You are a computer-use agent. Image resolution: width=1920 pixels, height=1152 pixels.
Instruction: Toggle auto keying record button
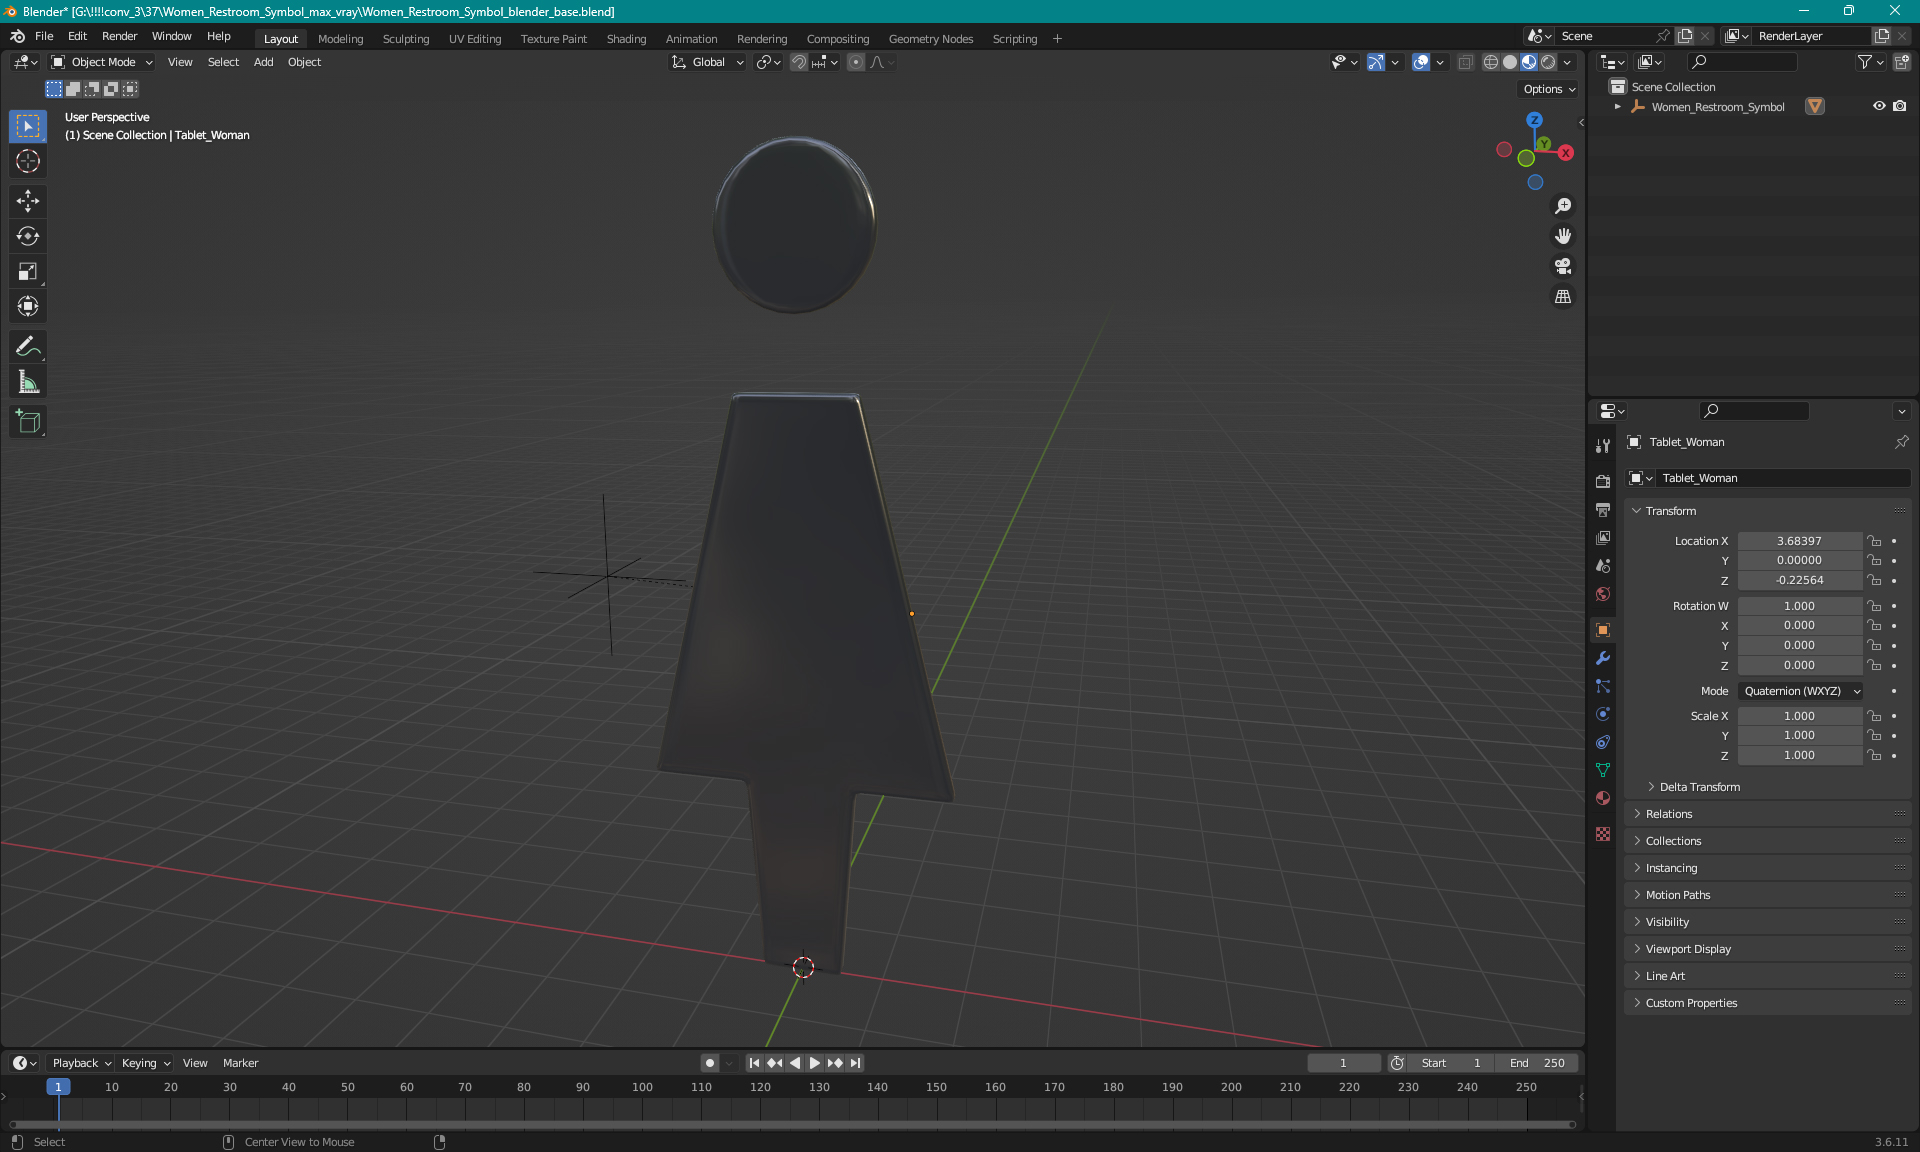tap(709, 1063)
